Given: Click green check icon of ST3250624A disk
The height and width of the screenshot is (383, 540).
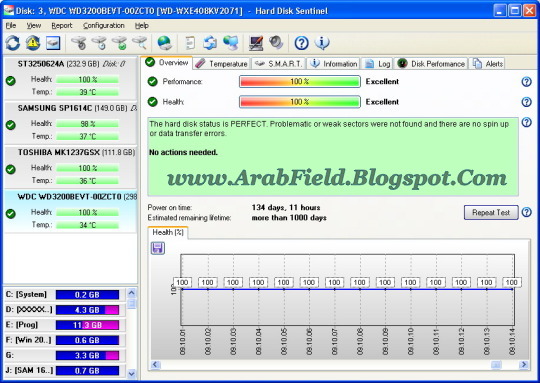Looking at the screenshot, I should point(11,81).
